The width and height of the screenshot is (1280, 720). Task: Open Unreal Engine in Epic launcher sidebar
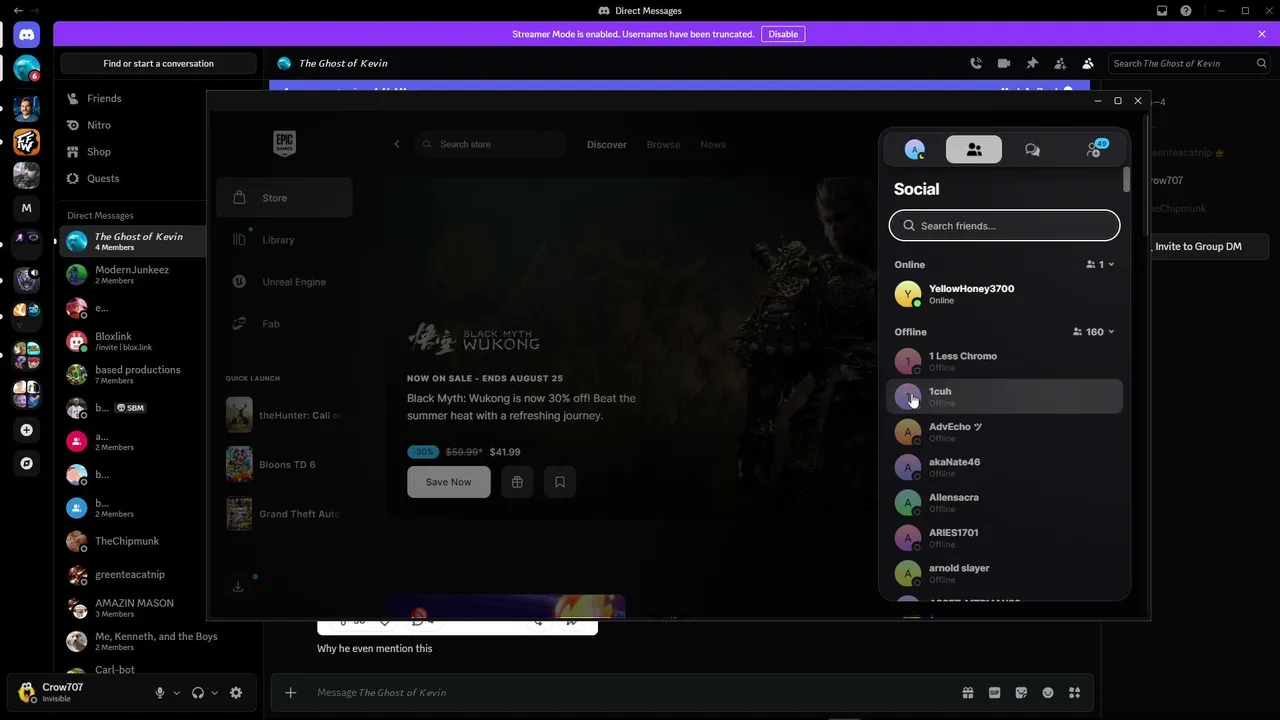click(x=284, y=282)
